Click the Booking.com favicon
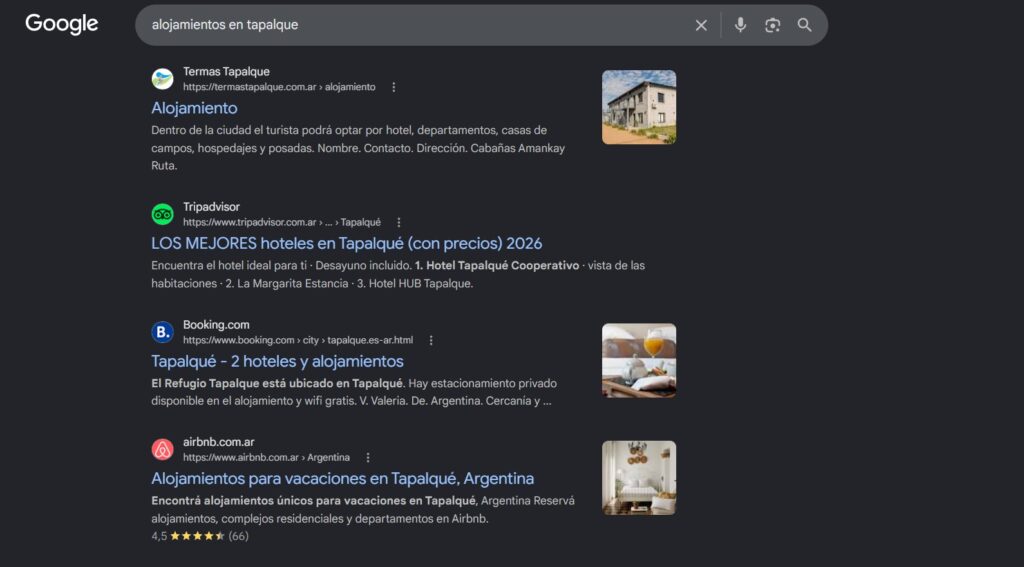 (163, 332)
